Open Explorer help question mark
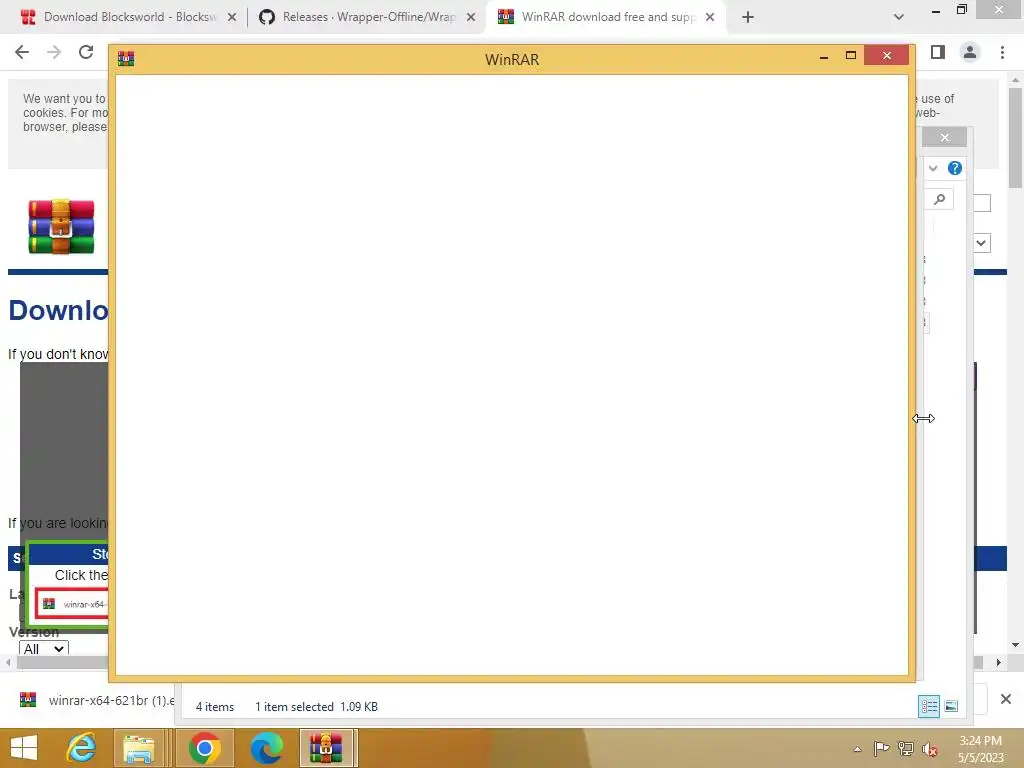The width and height of the screenshot is (1024, 768). [x=955, y=168]
